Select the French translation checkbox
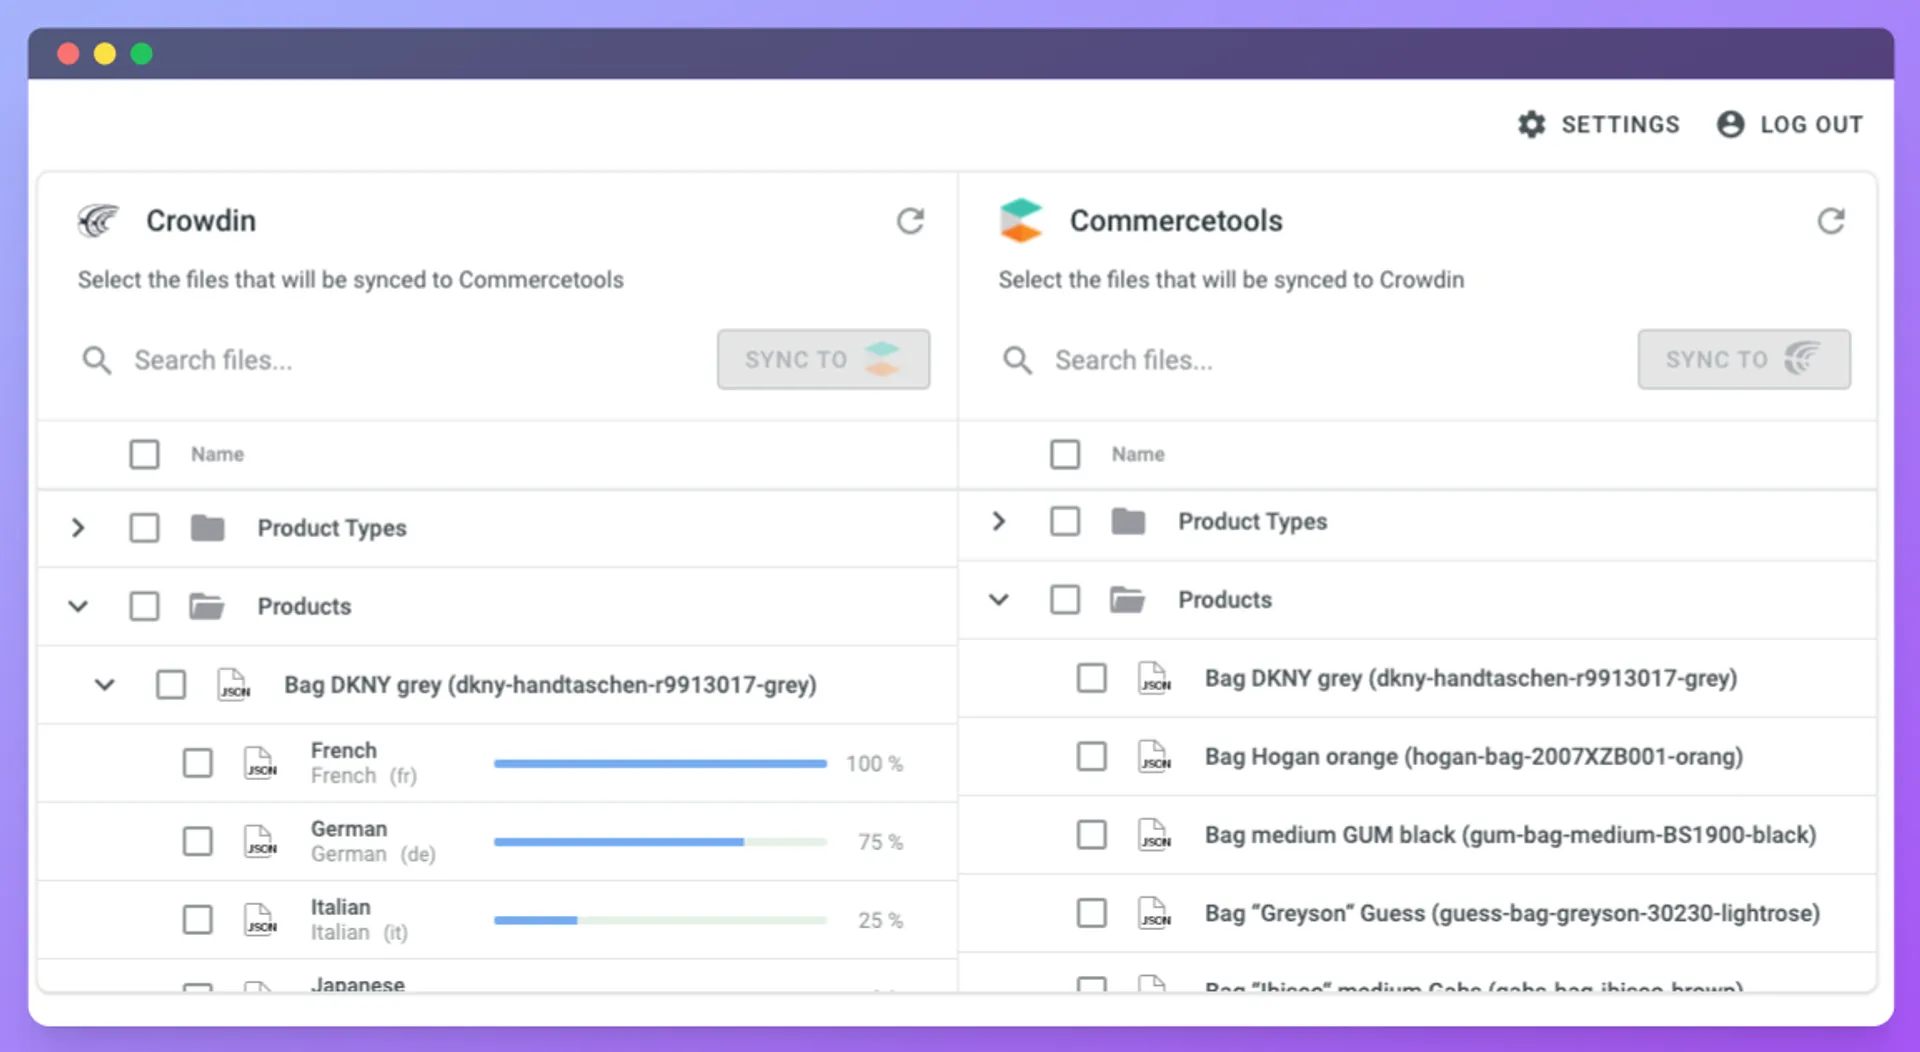This screenshot has height=1052, width=1920. [x=198, y=763]
